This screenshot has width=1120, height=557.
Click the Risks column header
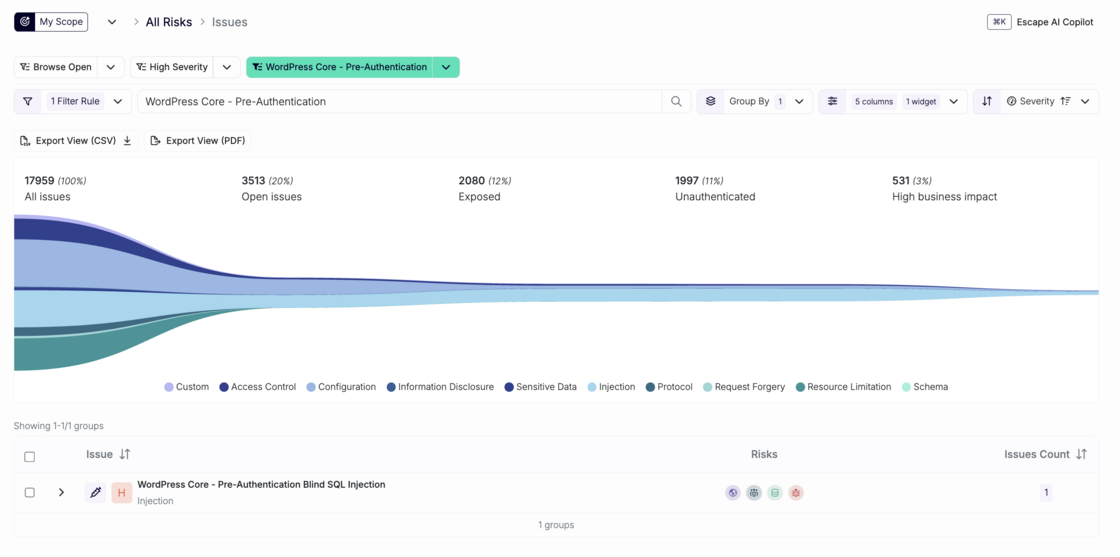coord(764,454)
